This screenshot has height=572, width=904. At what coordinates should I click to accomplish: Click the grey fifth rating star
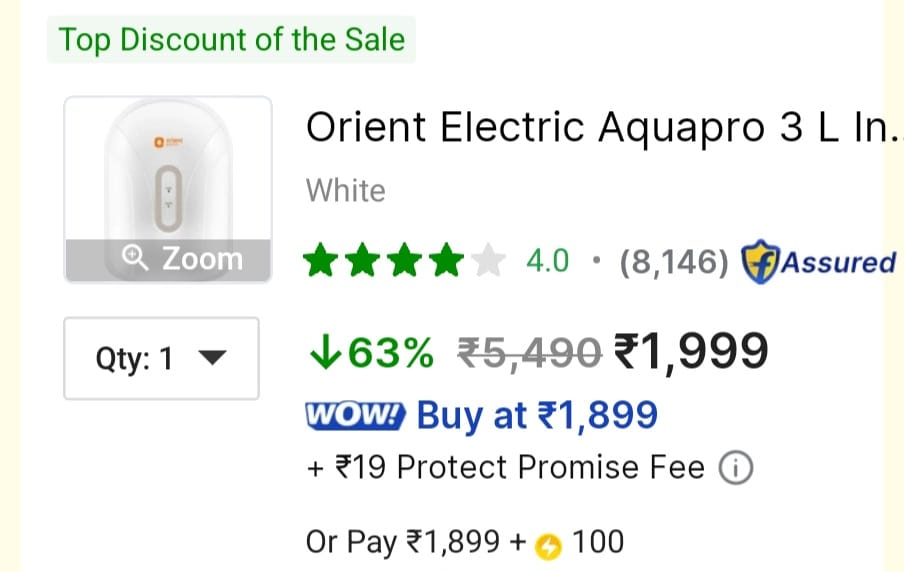point(489,262)
